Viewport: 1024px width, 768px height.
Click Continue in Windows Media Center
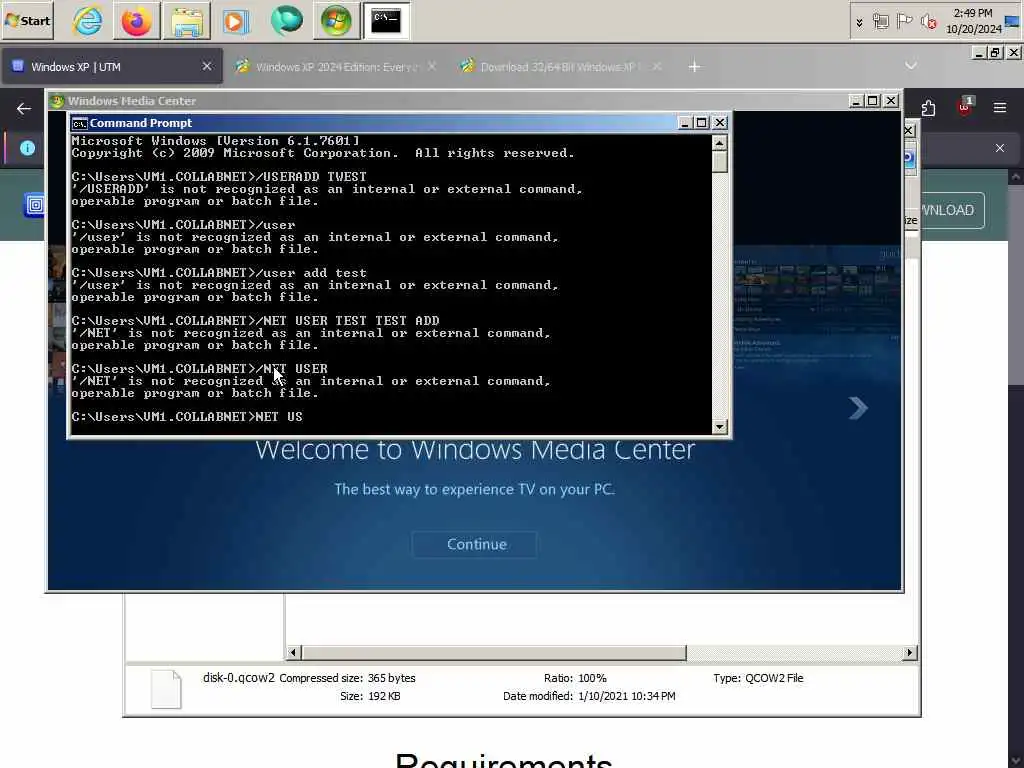coord(476,545)
